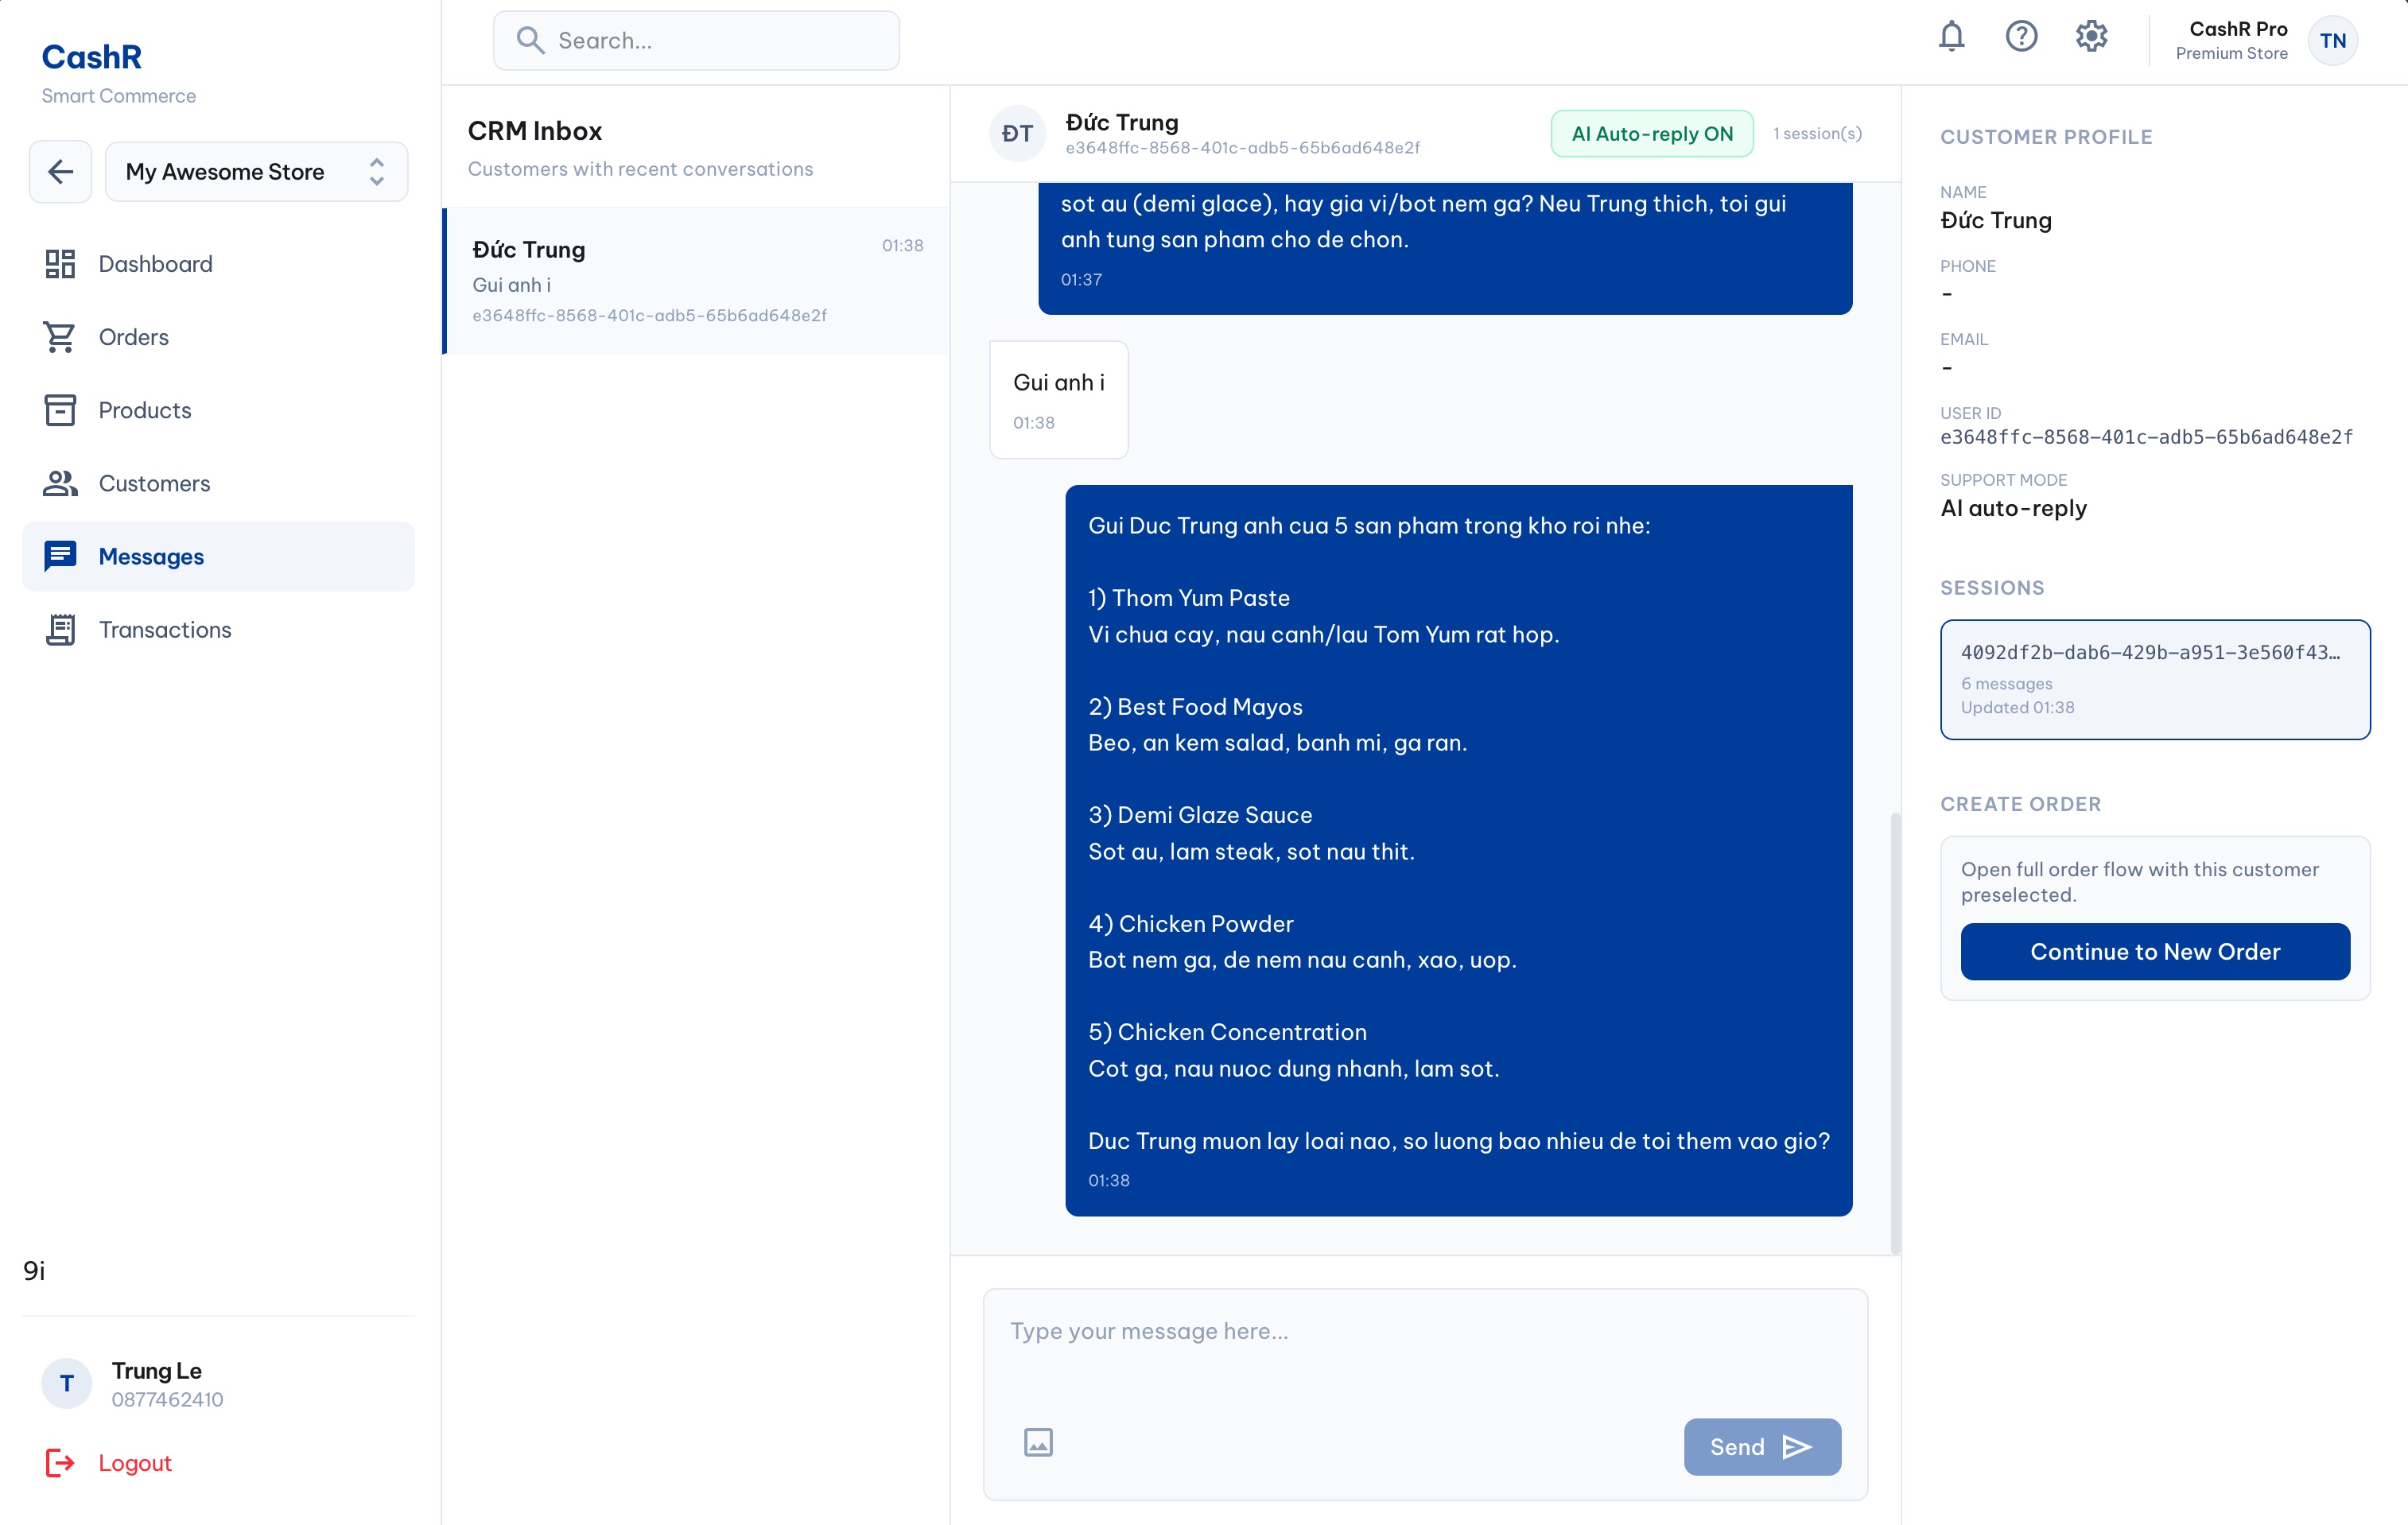Click the TN profile avatar
Viewport: 2408px width, 1525px height.
point(2333,41)
